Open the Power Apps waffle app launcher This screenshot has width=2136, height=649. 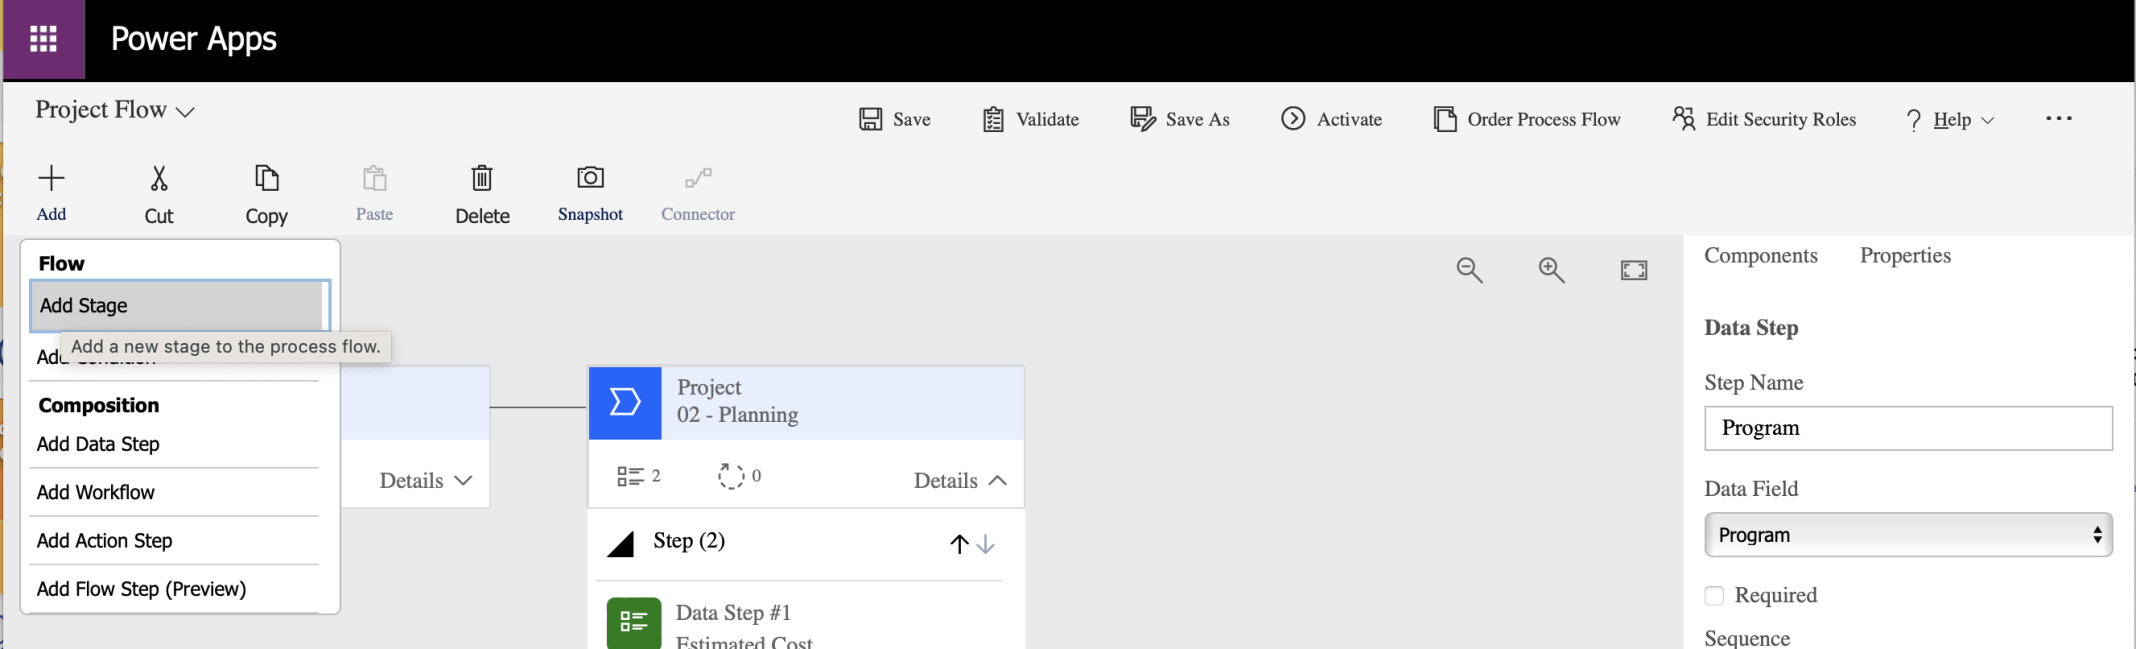(x=44, y=39)
